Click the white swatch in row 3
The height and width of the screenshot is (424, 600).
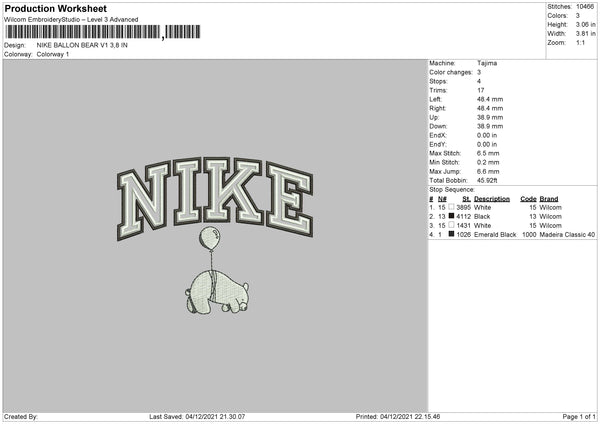(x=452, y=225)
